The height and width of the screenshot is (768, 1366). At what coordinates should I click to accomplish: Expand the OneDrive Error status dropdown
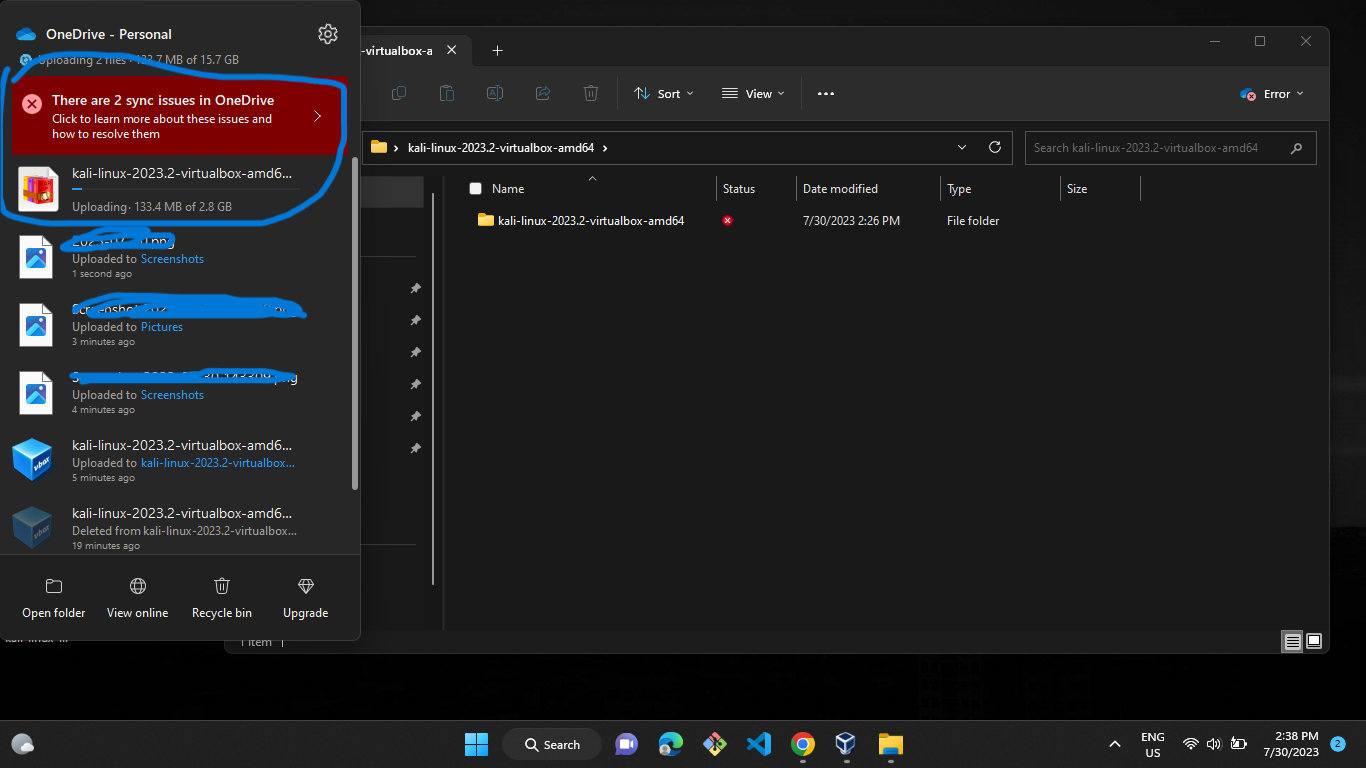coord(1272,93)
